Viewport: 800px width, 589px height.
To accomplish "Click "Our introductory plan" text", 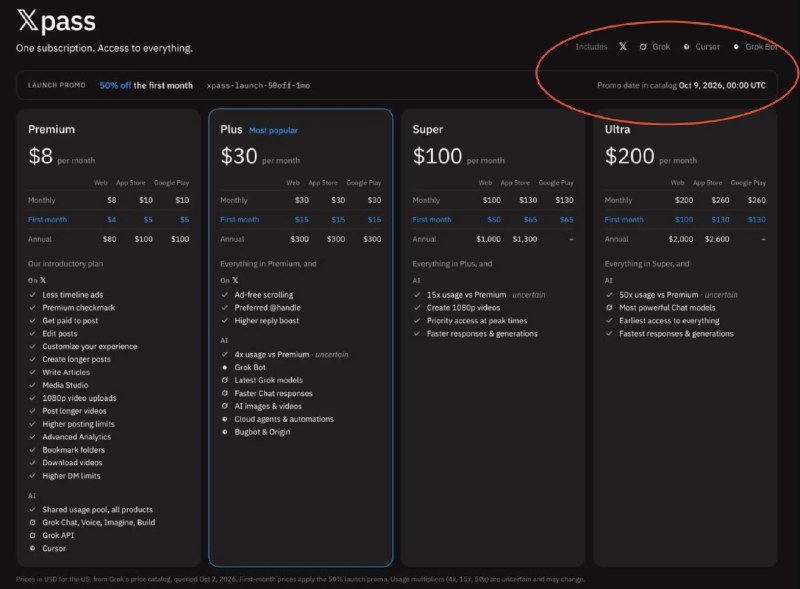I will (x=65, y=264).
